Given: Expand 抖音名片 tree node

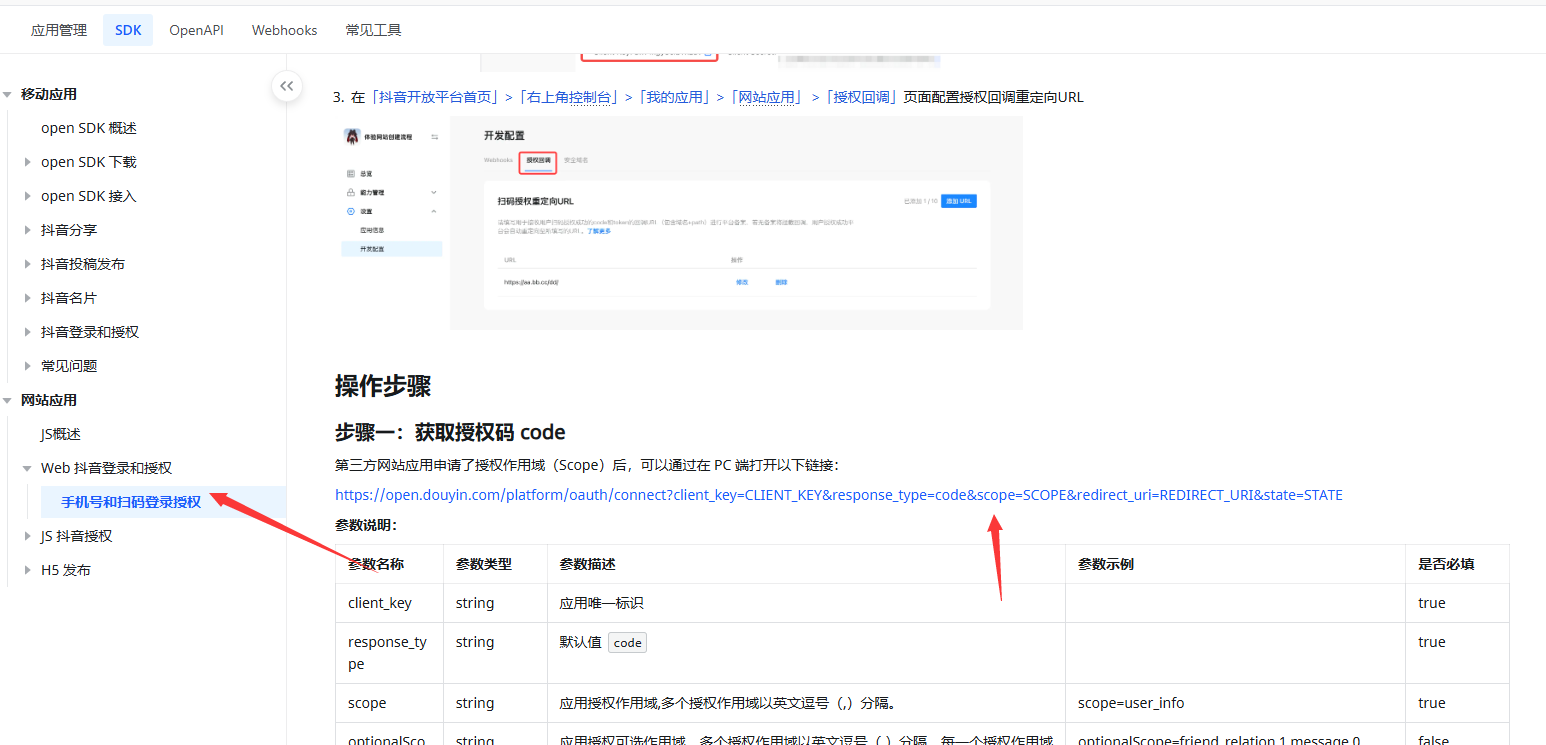Looking at the screenshot, I should click(28, 298).
